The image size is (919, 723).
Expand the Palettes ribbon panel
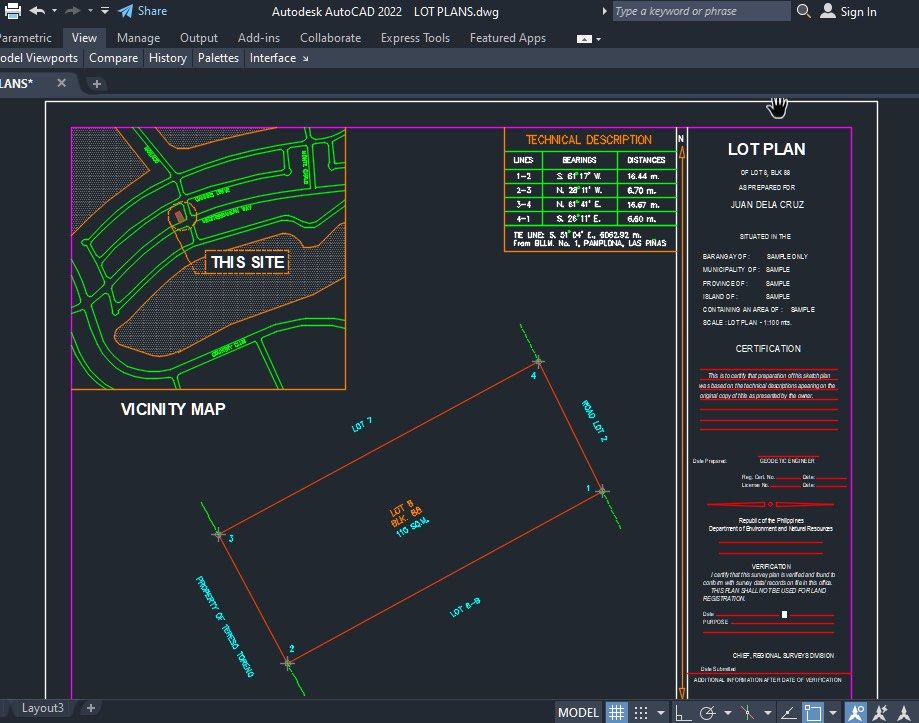(218, 58)
